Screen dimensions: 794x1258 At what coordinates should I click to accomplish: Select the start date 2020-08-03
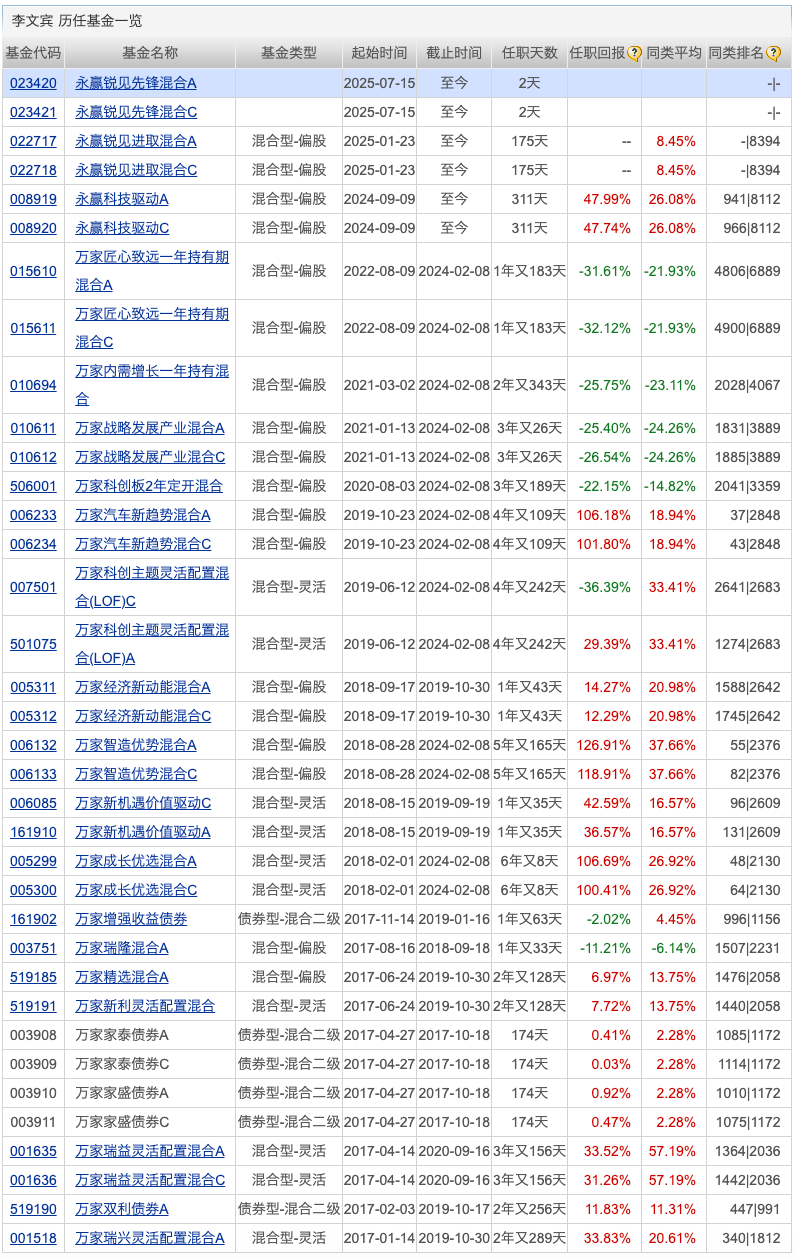point(379,486)
